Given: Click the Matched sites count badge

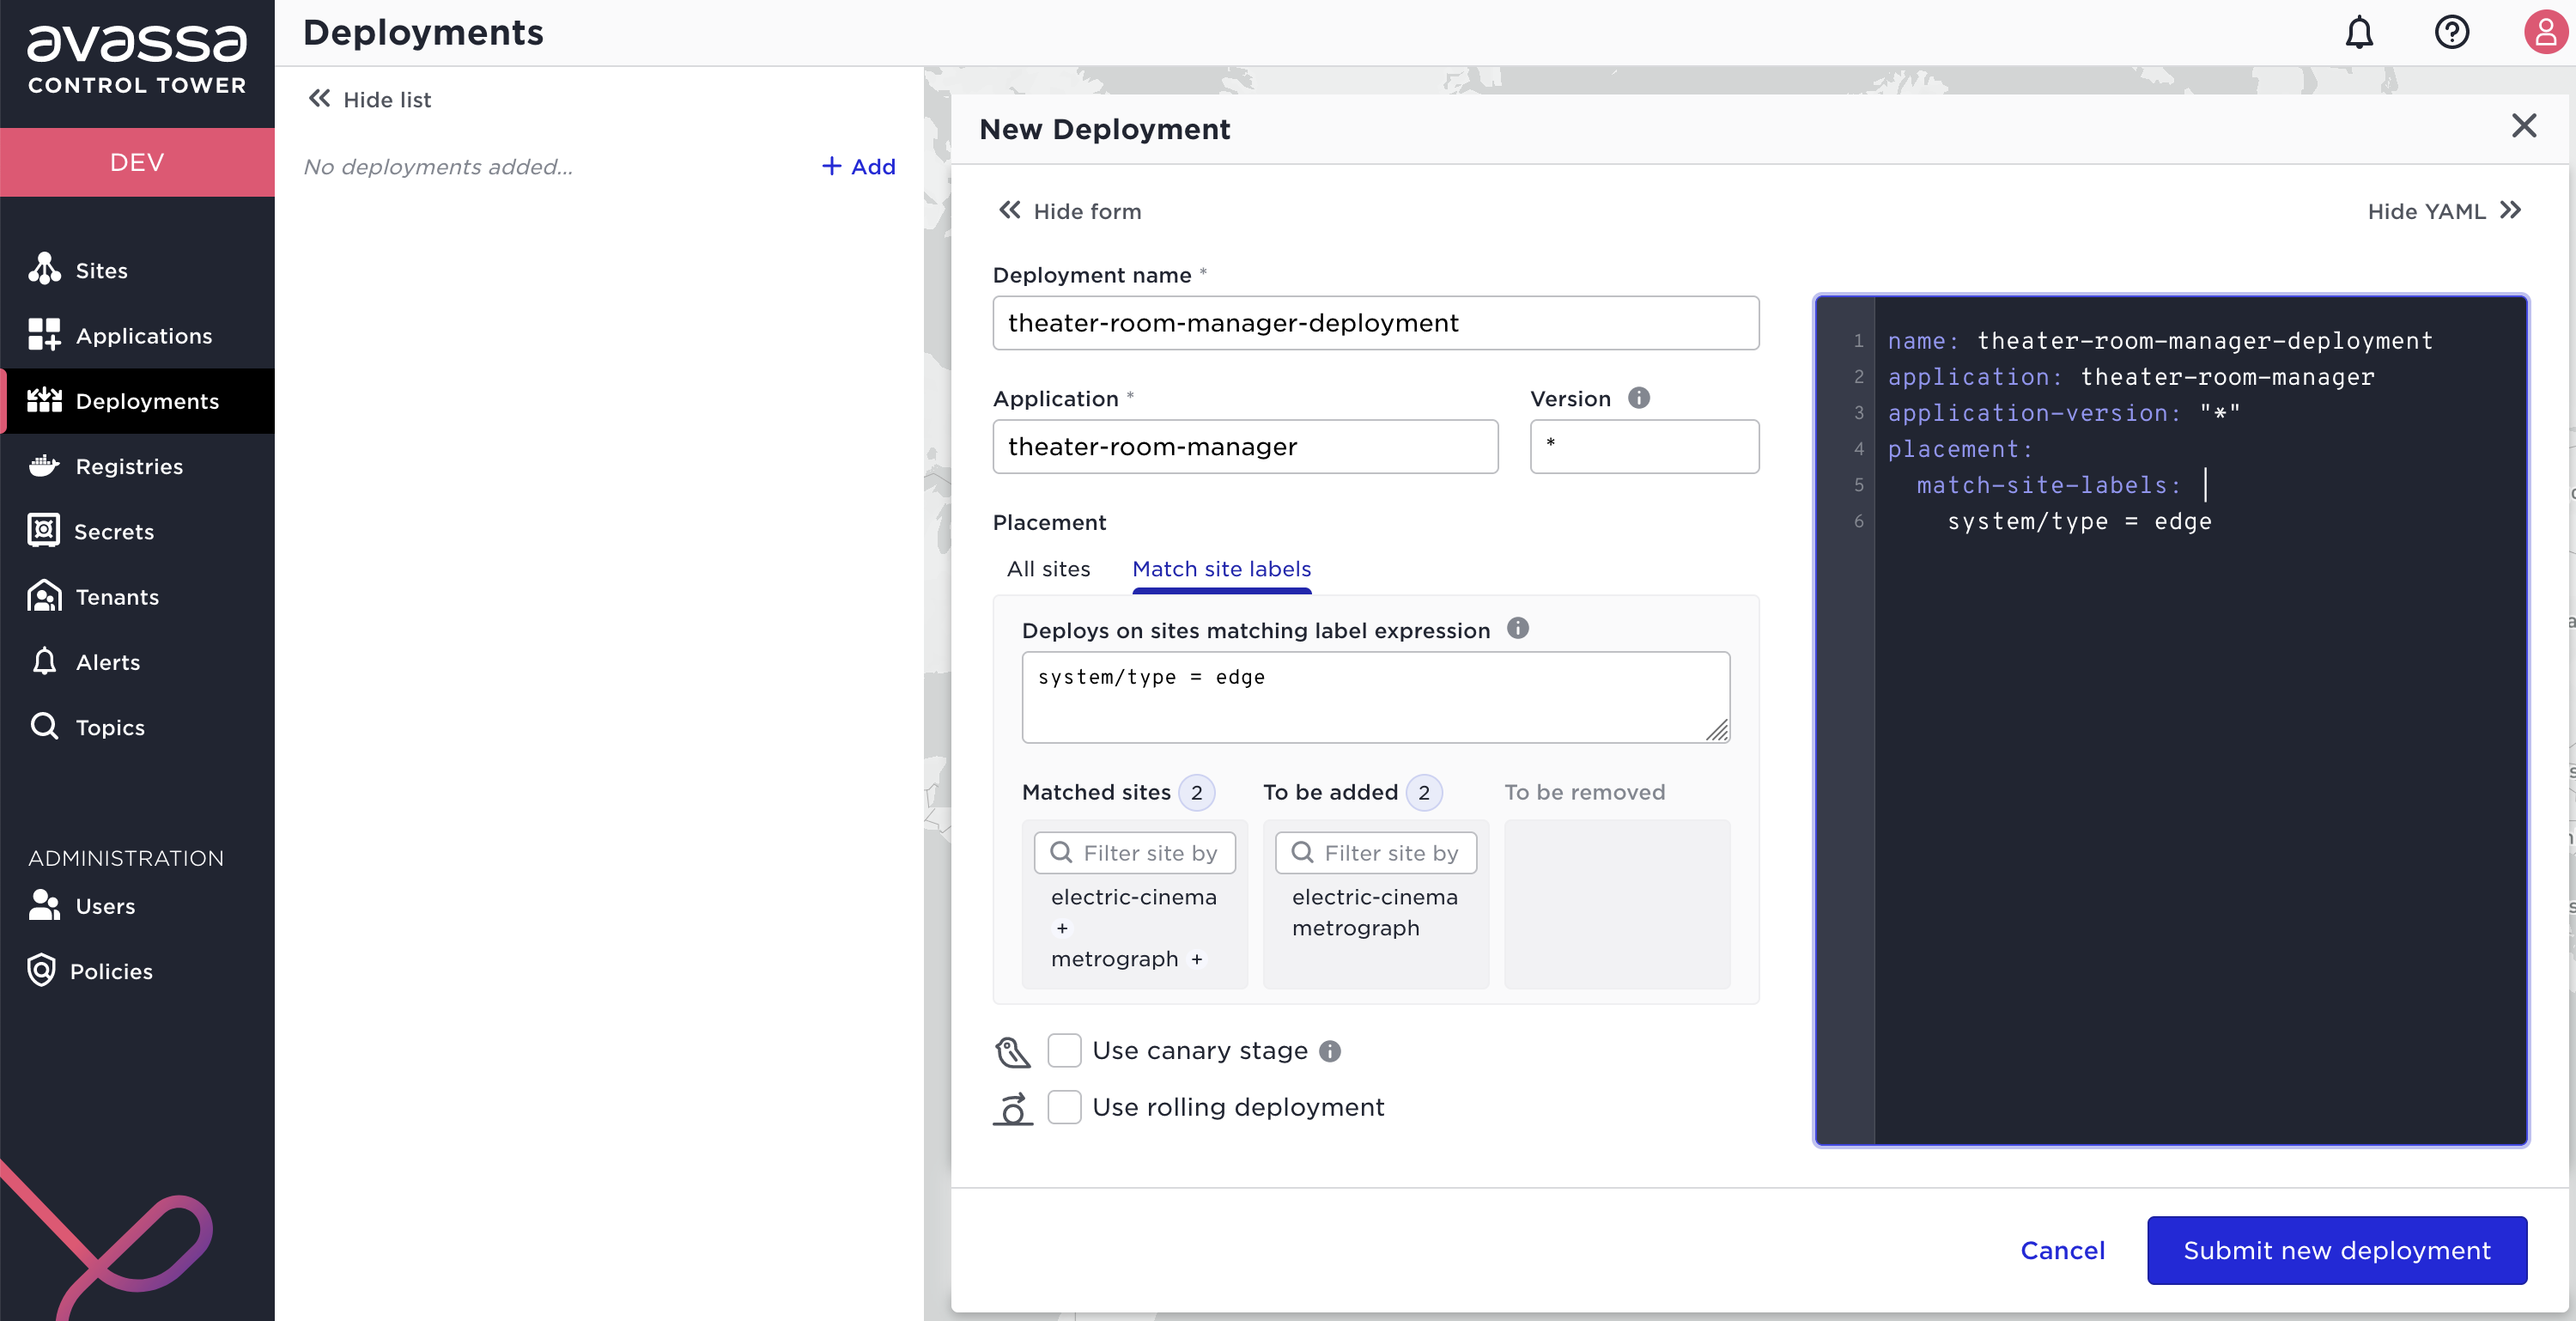Looking at the screenshot, I should pos(1196,793).
